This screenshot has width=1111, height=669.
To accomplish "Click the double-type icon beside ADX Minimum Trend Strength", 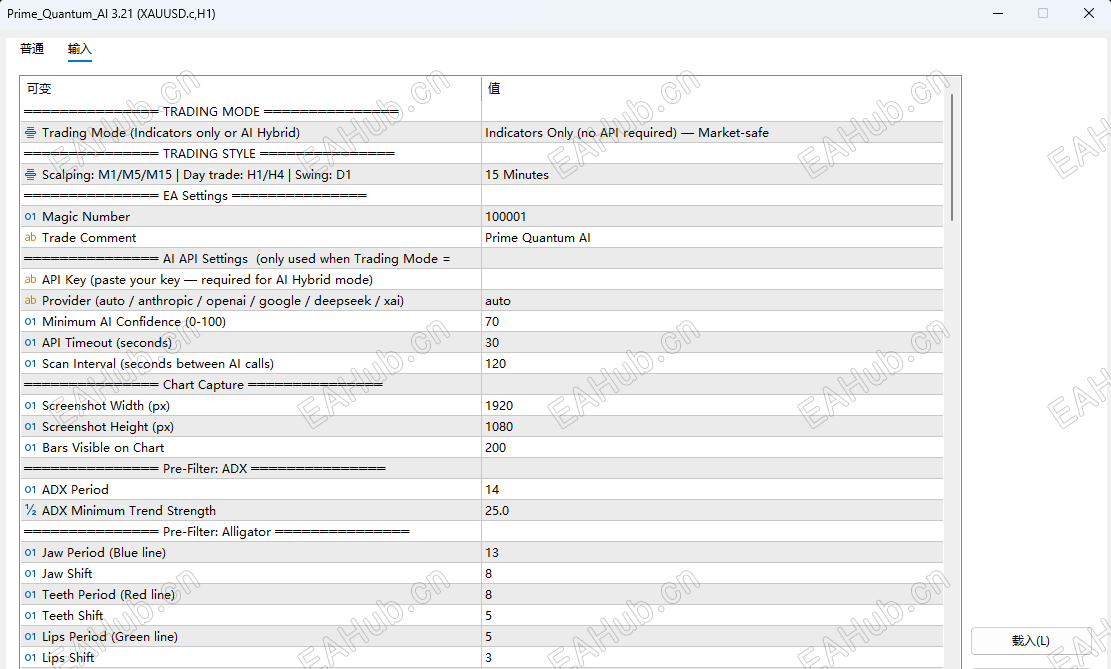I will pos(30,511).
